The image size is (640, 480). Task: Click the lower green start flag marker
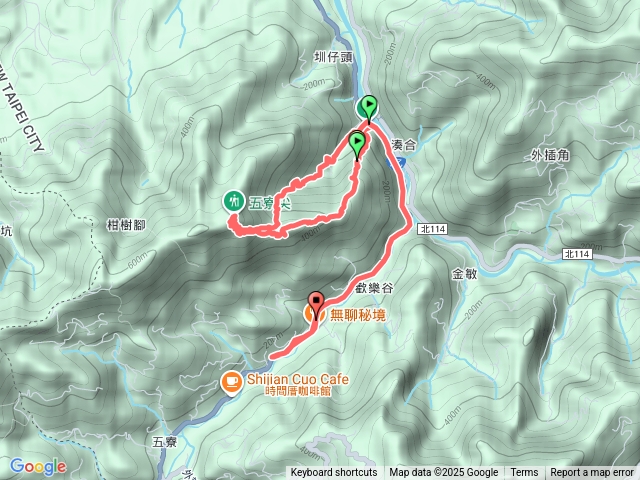(x=358, y=147)
